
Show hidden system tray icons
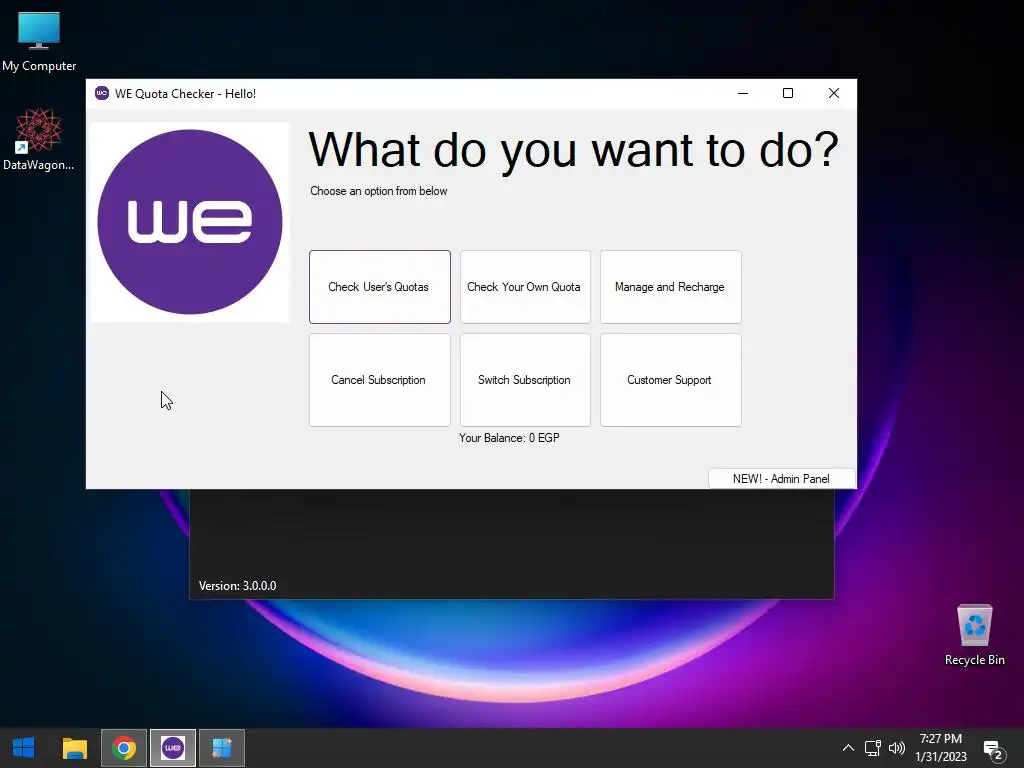(848, 748)
